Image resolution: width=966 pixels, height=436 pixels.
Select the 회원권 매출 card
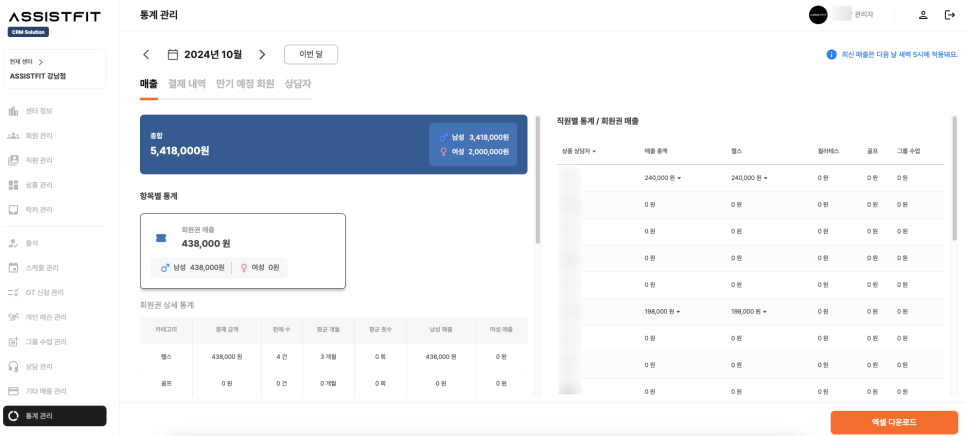coord(243,251)
